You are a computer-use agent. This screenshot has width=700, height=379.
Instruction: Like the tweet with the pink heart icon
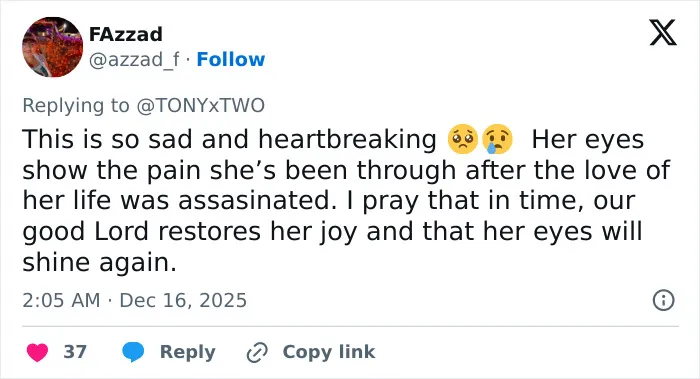click(x=38, y=352)
